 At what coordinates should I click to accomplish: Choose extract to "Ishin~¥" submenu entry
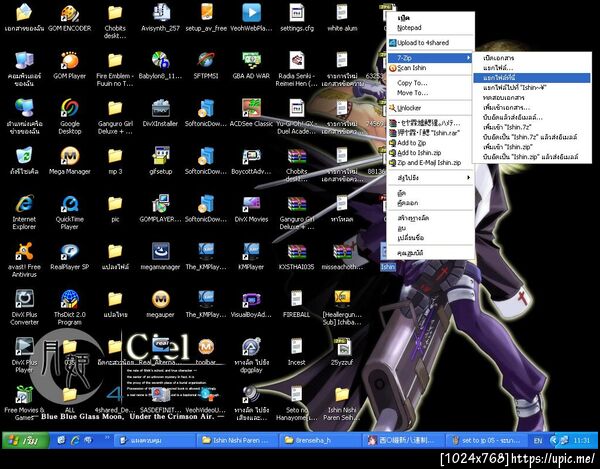click(532, 88)
